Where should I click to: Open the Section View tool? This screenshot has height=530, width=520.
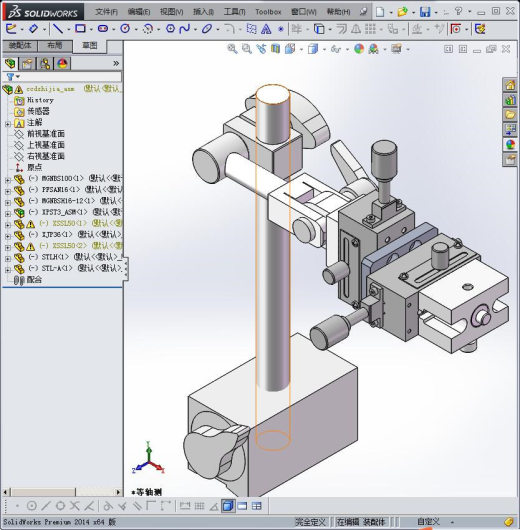(276, 49)
